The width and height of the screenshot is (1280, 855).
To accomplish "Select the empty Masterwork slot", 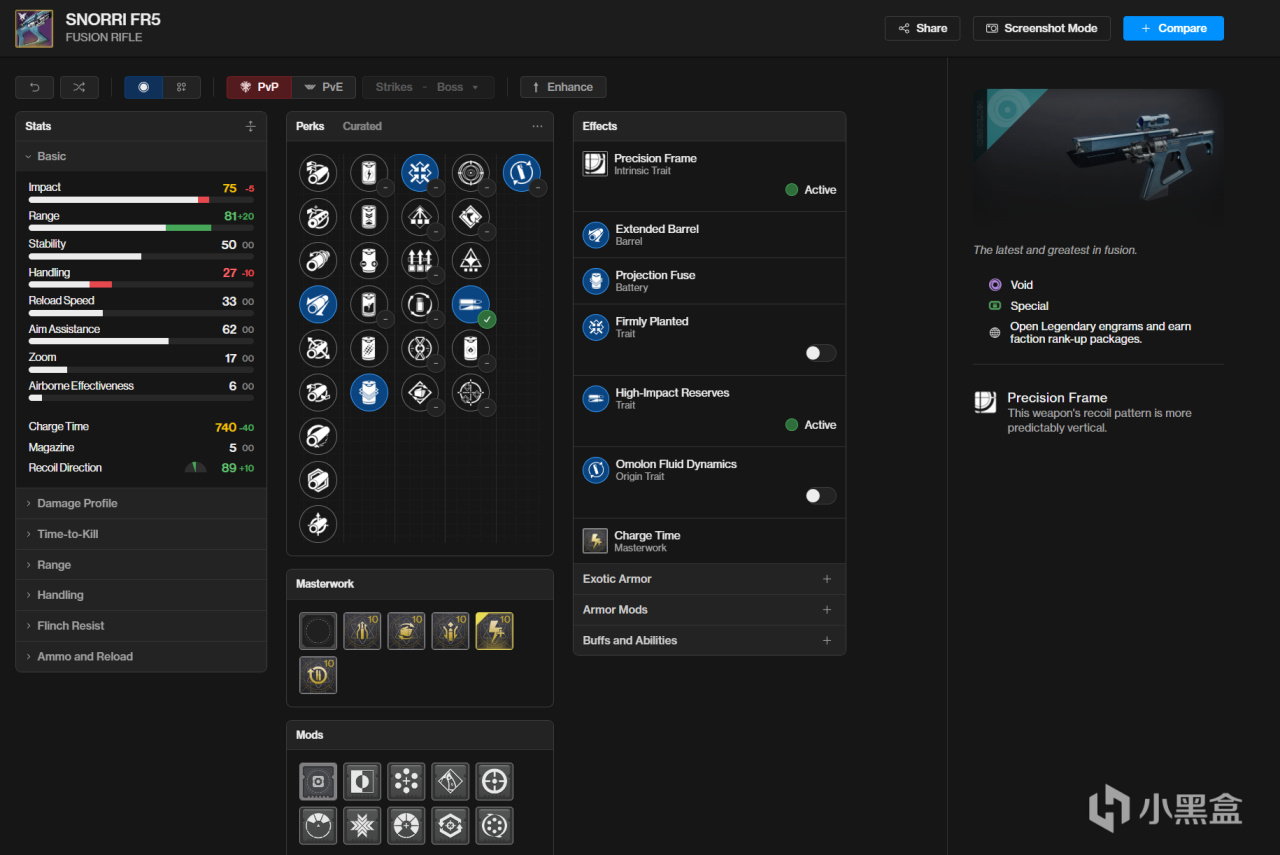I will click(x=318, y=631).
